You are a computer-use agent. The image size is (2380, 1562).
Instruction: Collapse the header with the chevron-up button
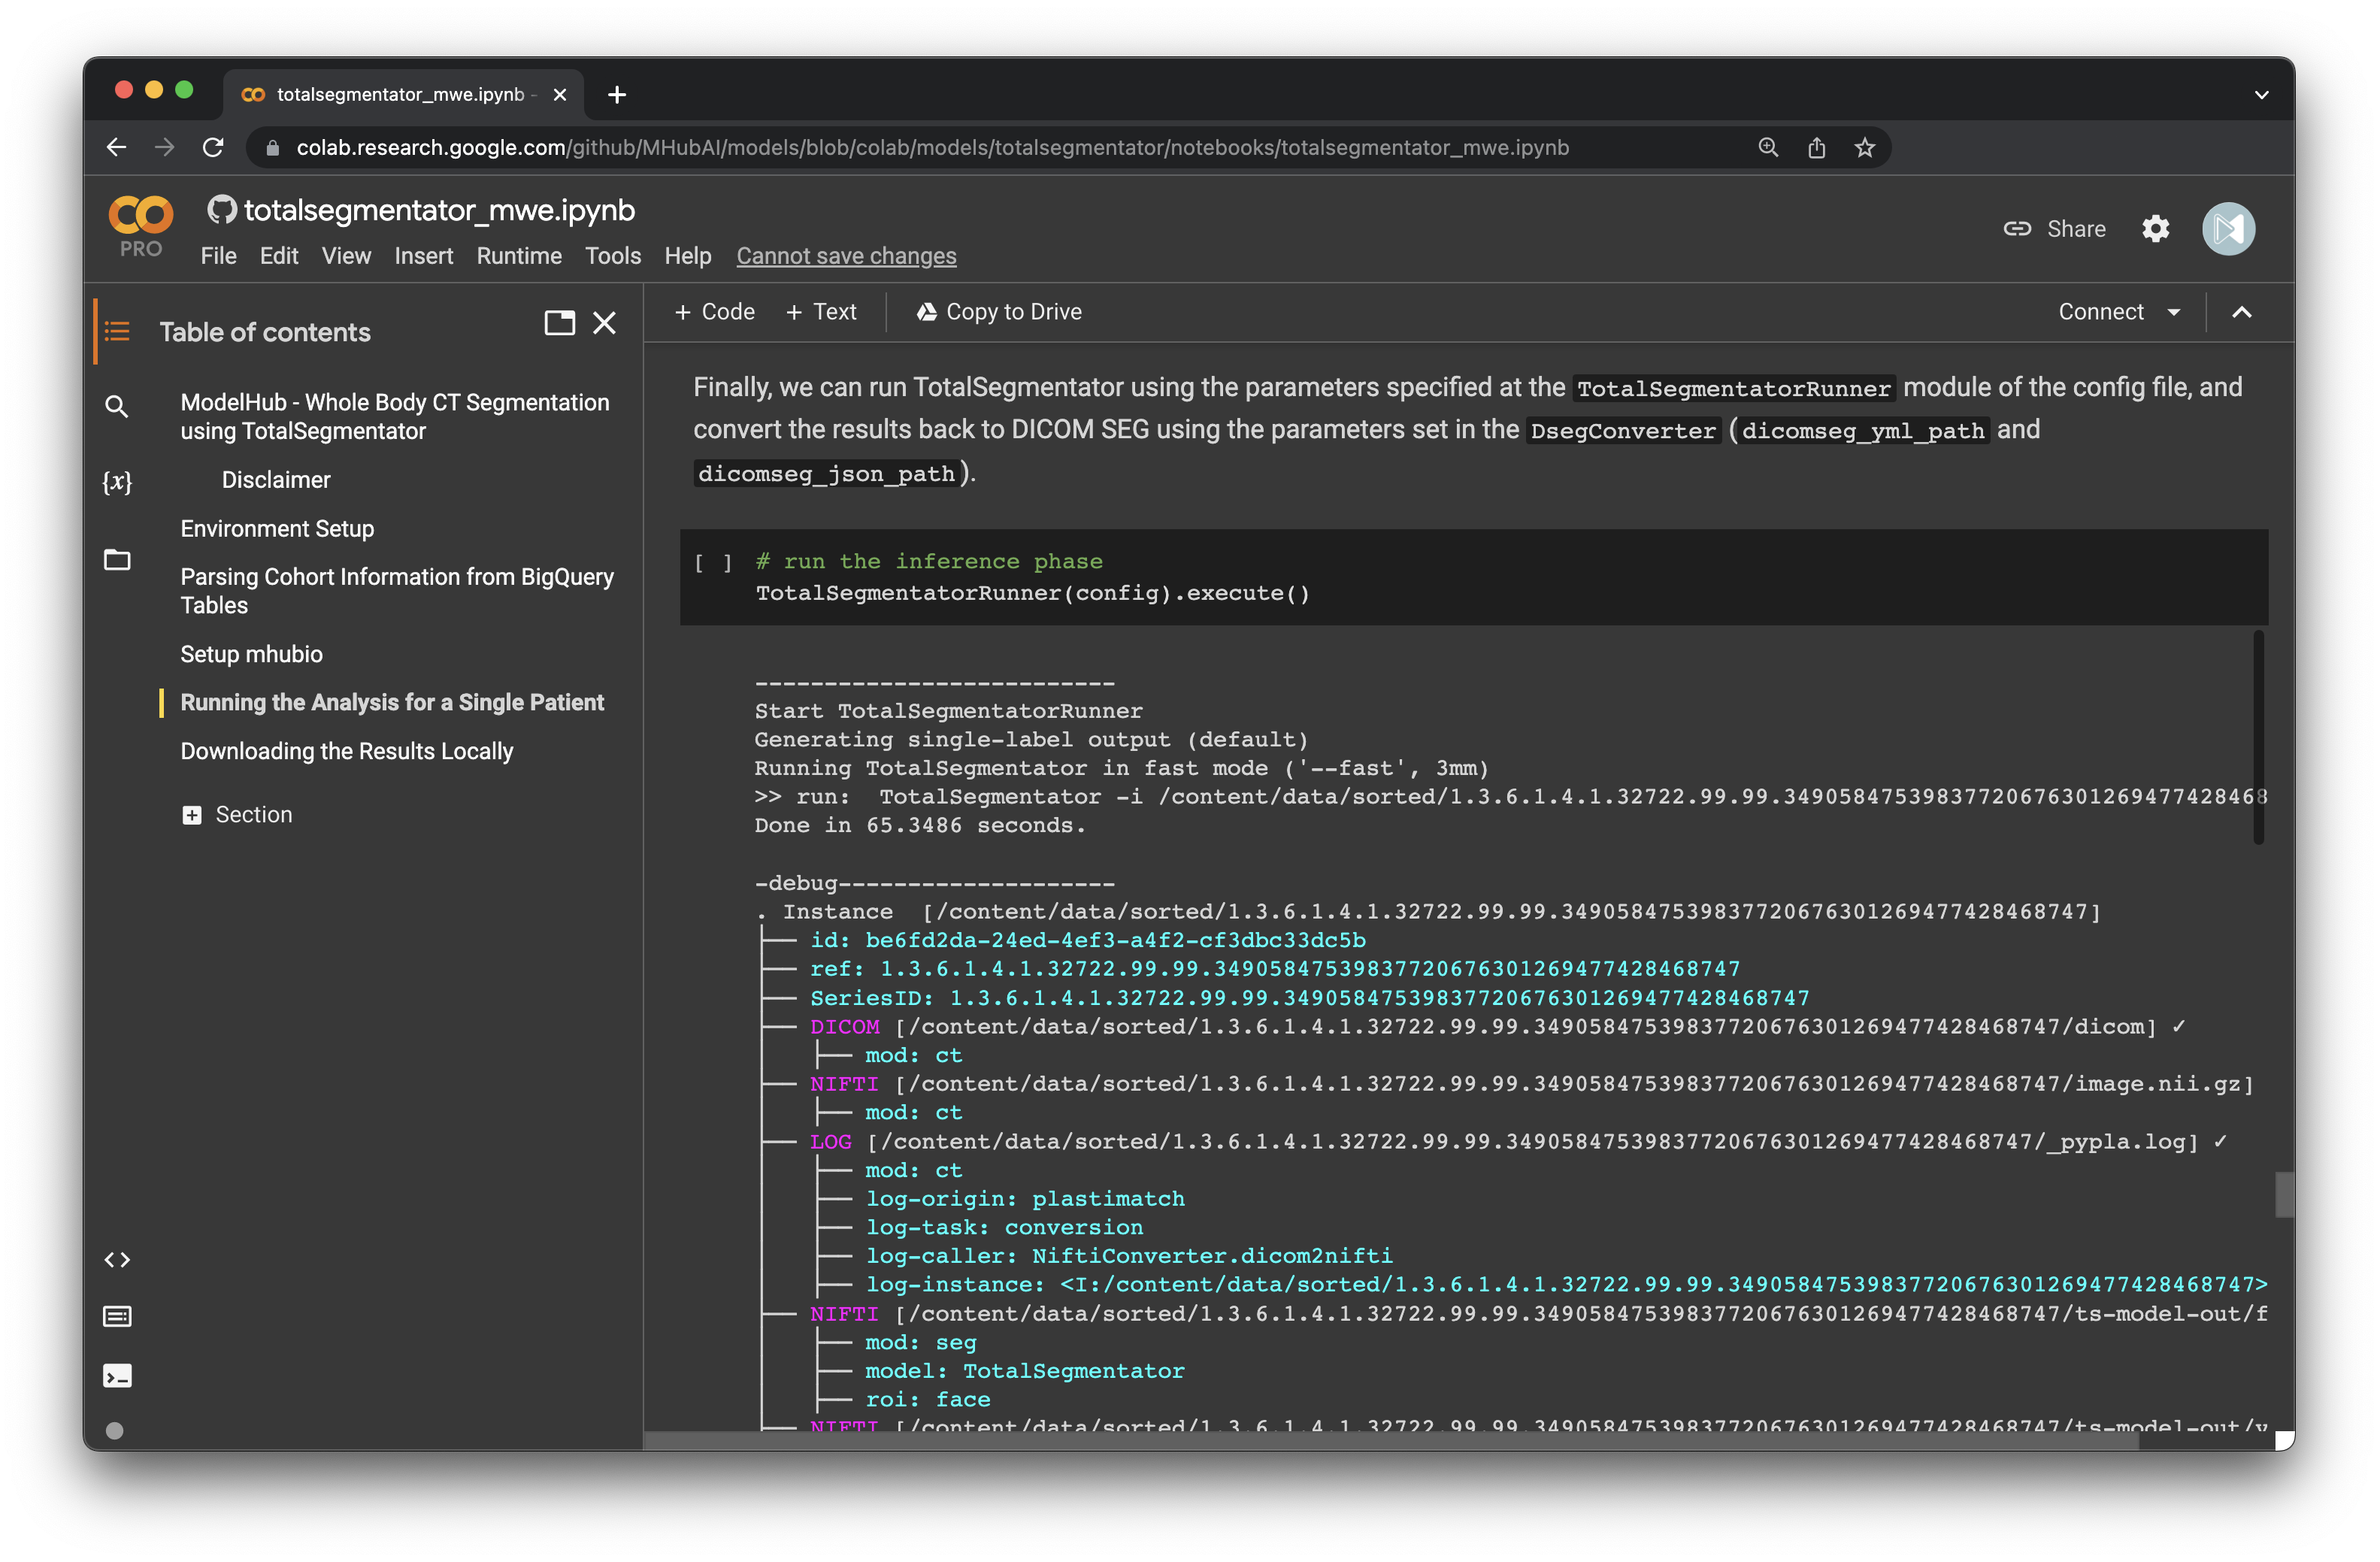2242,312
